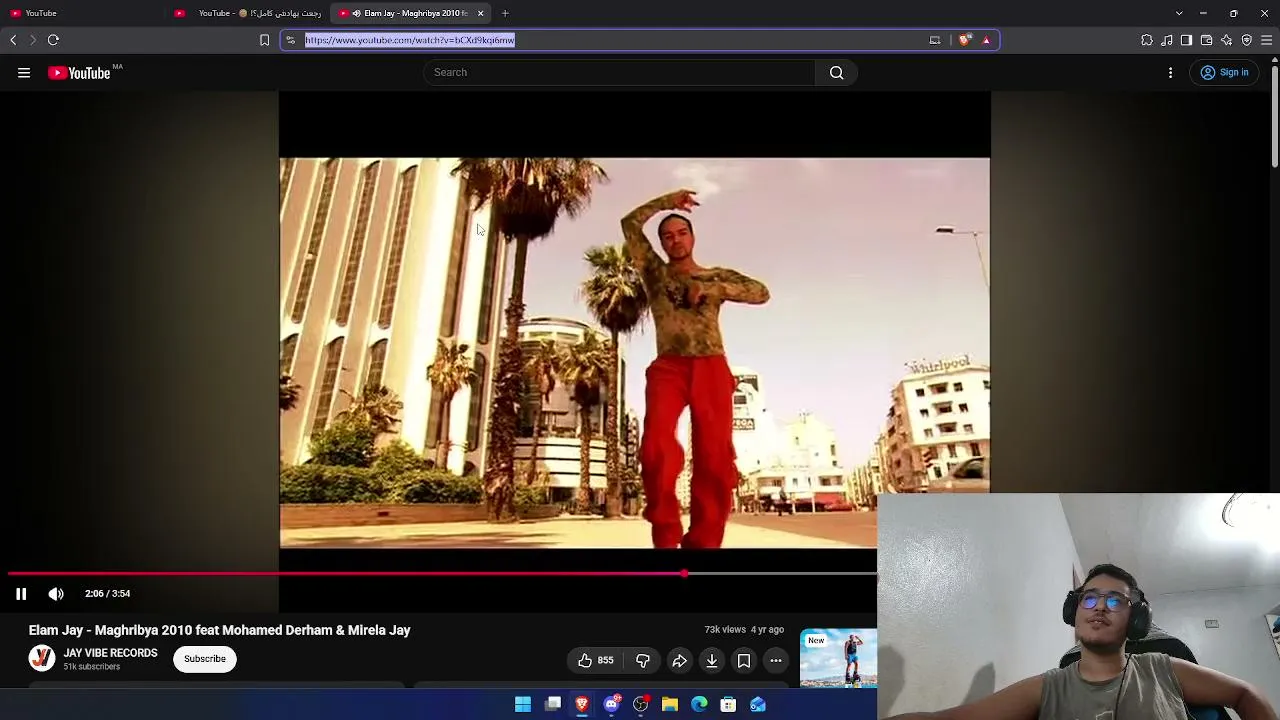This screenshot has width=1280, height=720.
Task: Bookmark this page from the browser toolbar
Action: pyautogui.click(x=264, y=40)
